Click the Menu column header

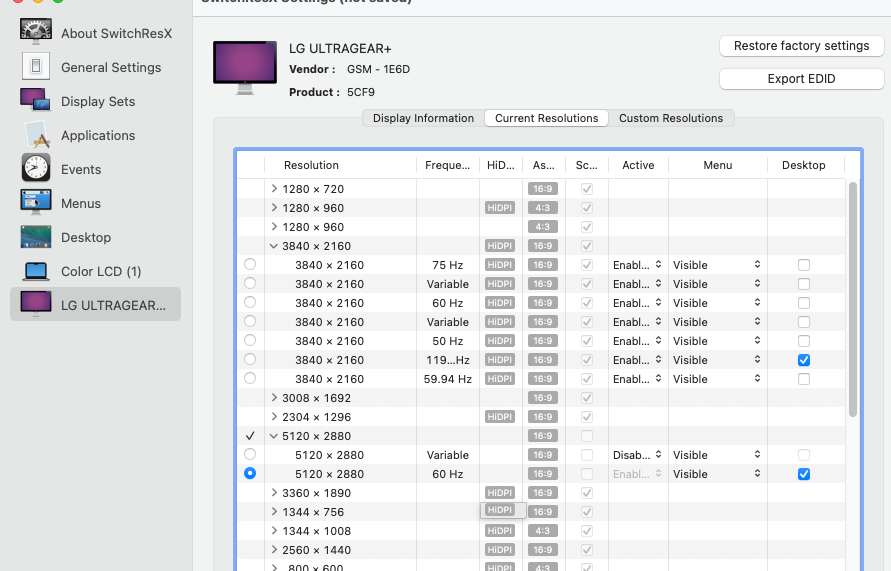click(x=718, y=165)
